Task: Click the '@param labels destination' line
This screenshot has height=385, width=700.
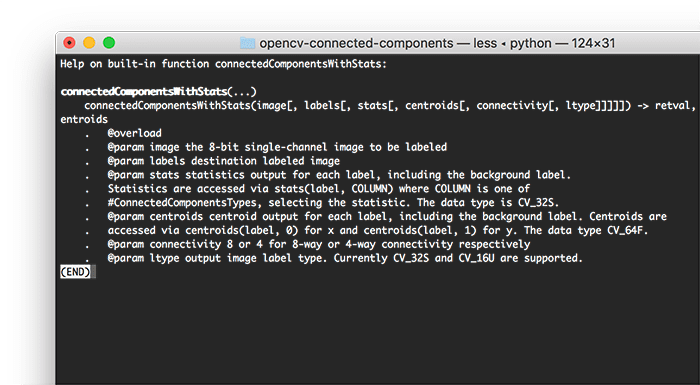Action: [224, 161]
